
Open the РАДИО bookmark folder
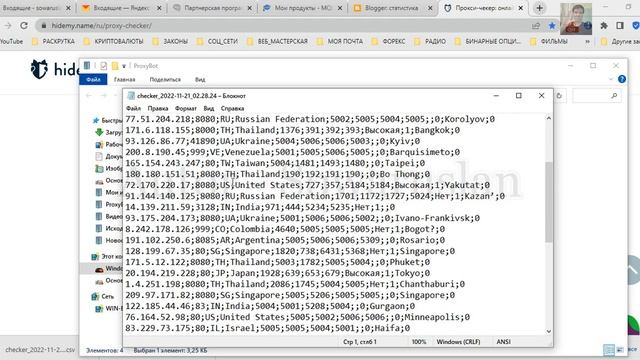pos(430,41)
